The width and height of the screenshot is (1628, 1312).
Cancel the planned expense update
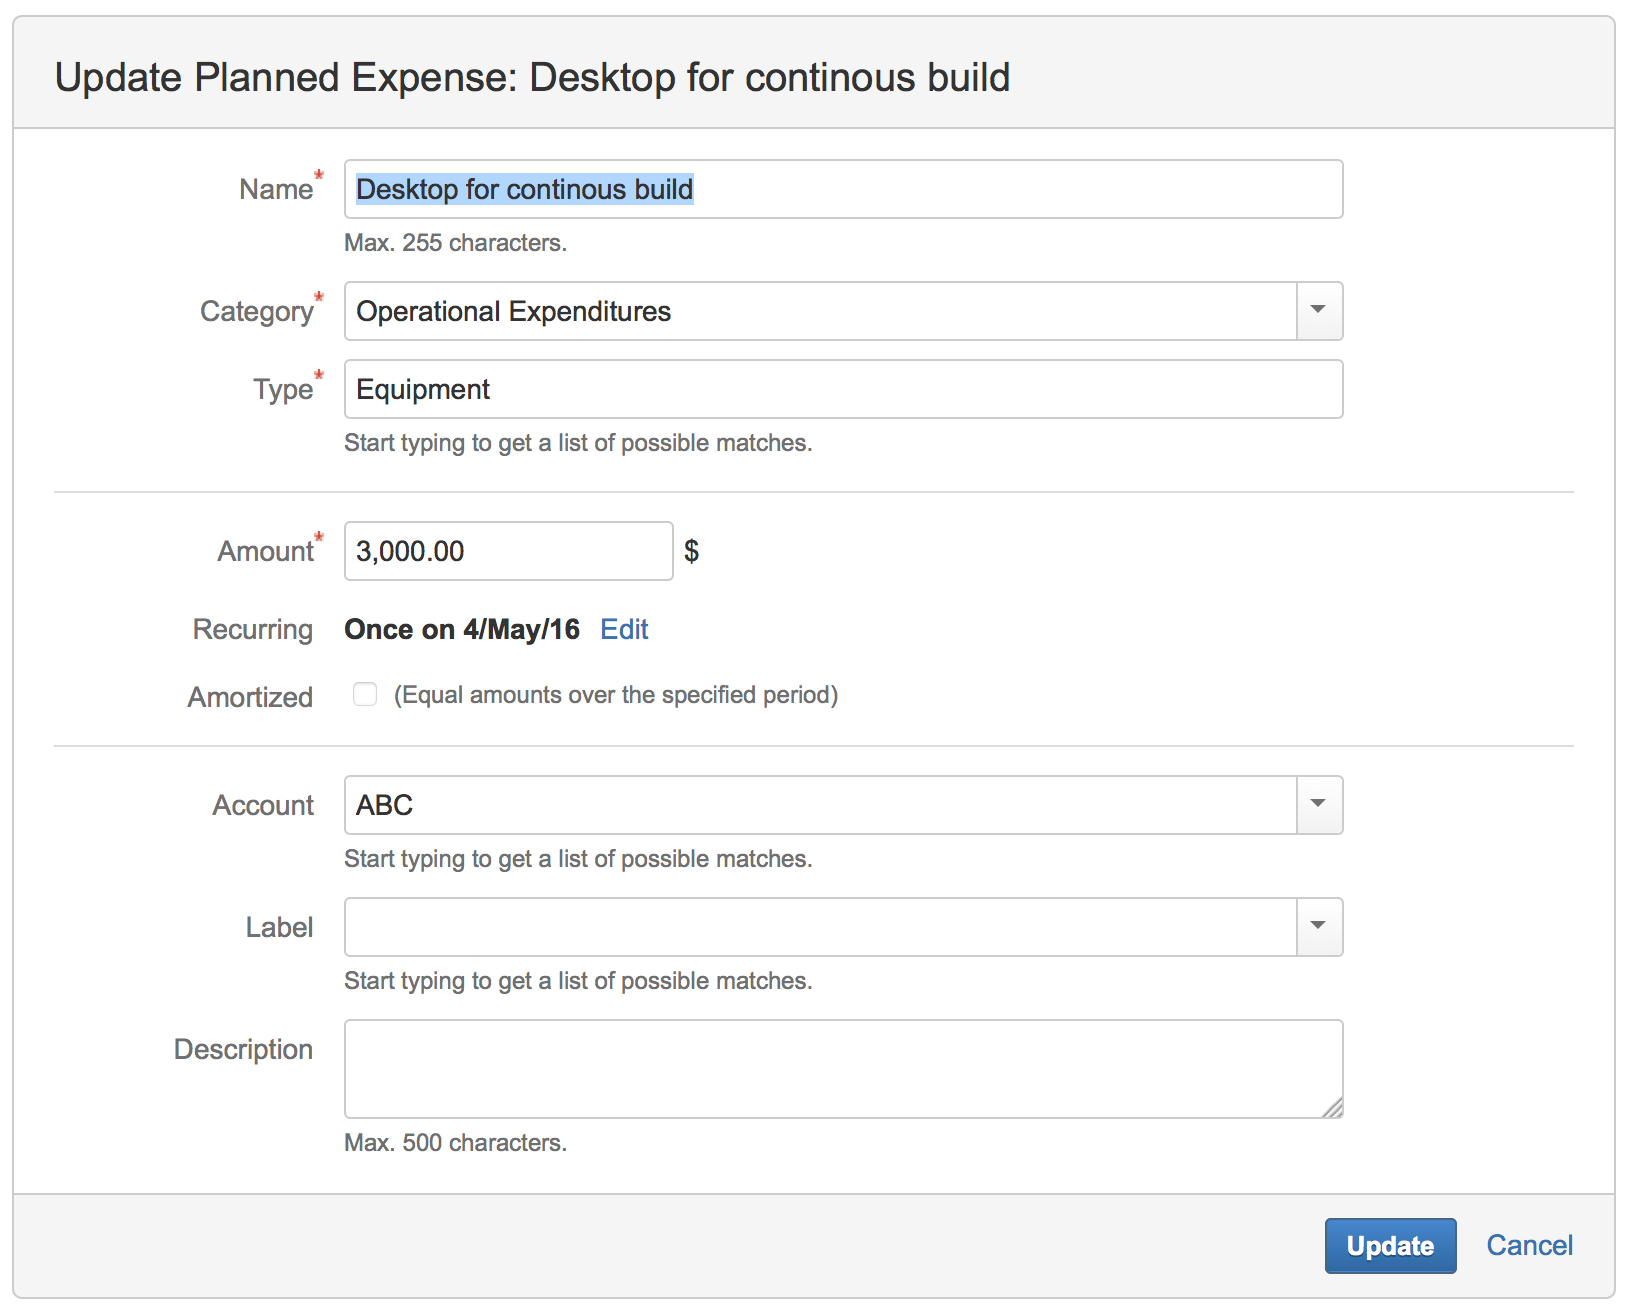(1528, 1245)
